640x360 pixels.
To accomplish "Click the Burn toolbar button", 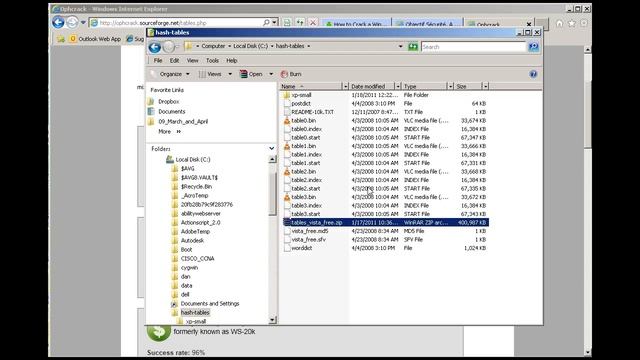I will click(291, 74).
